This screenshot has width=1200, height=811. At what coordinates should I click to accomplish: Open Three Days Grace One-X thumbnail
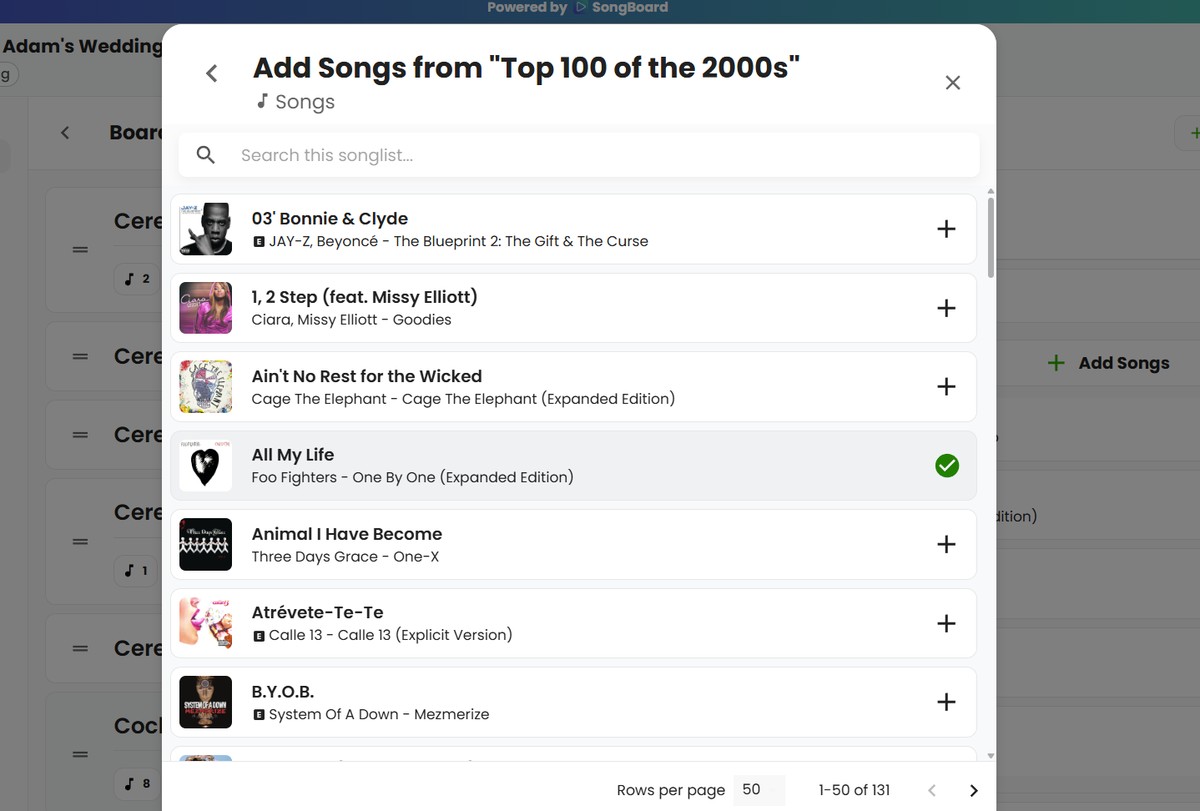tap(206, 544)
